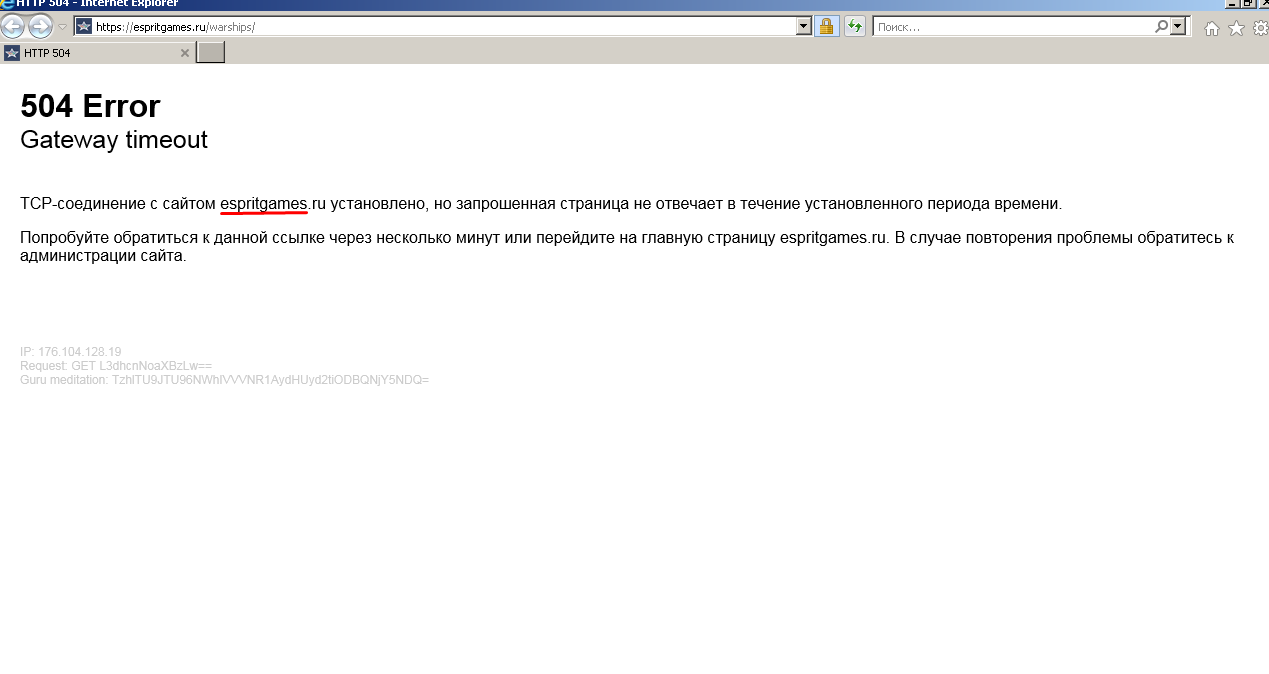Click the site favicon in address bar

[x=84, y=27]
